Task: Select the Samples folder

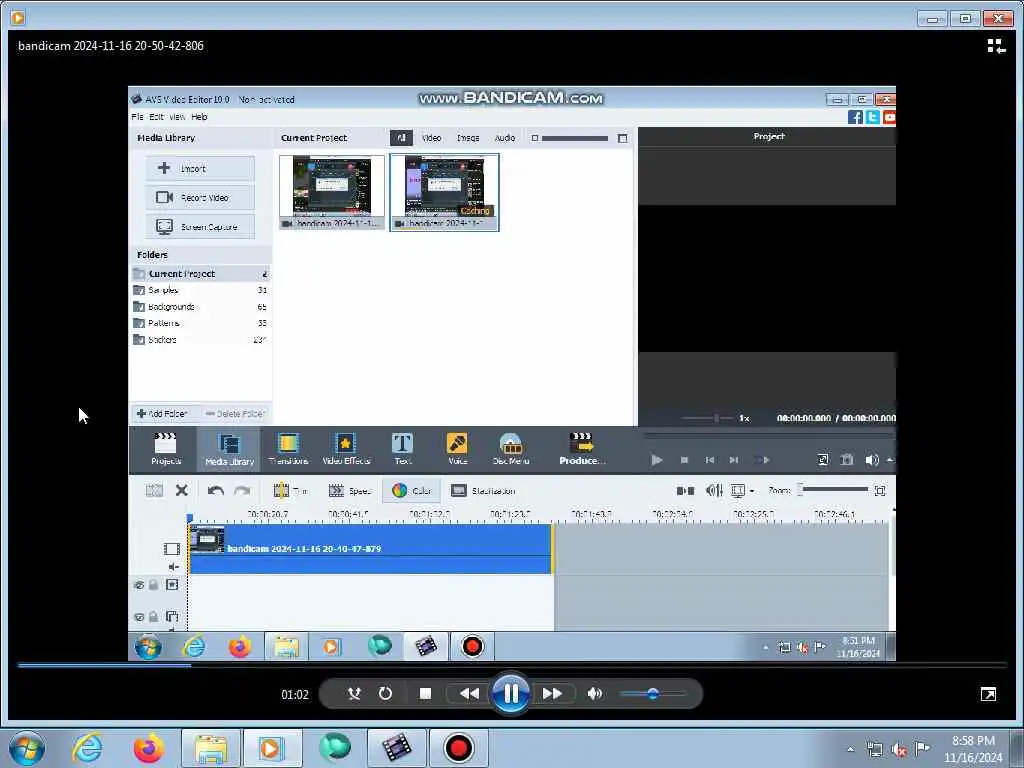Action: coord(200,290)
